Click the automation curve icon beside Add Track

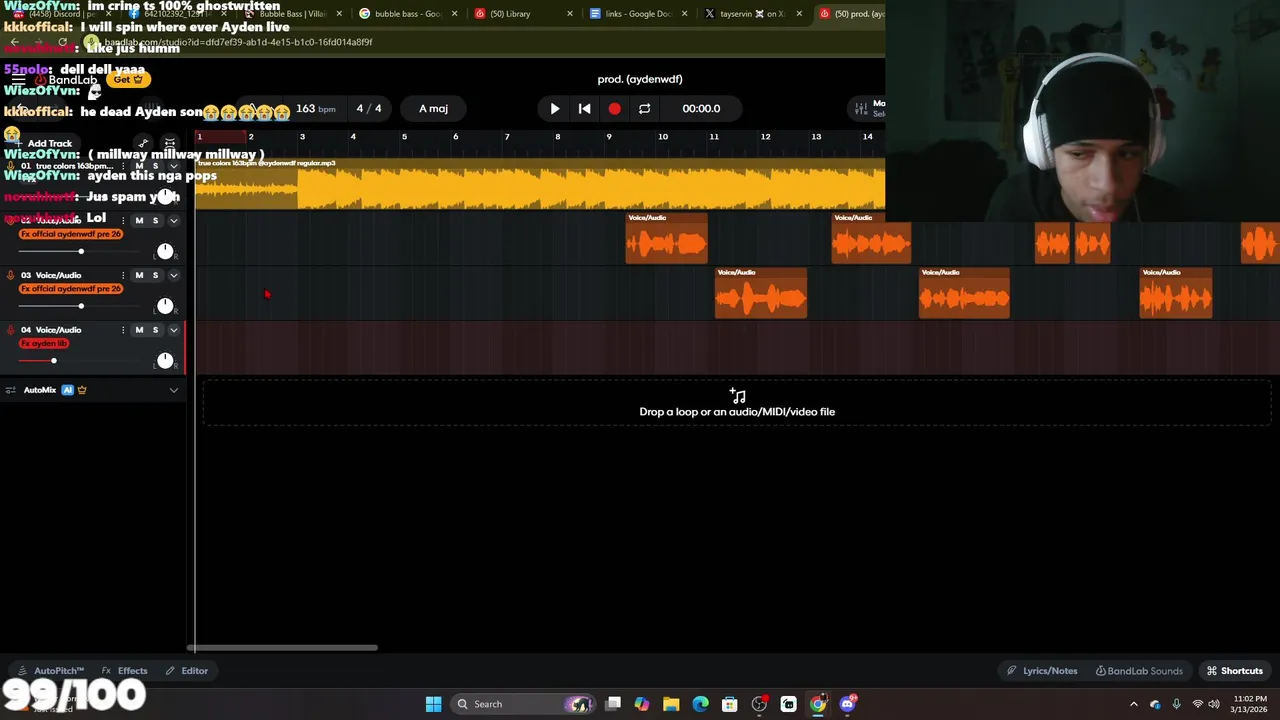pyautogui.click(x=144, y=143)
